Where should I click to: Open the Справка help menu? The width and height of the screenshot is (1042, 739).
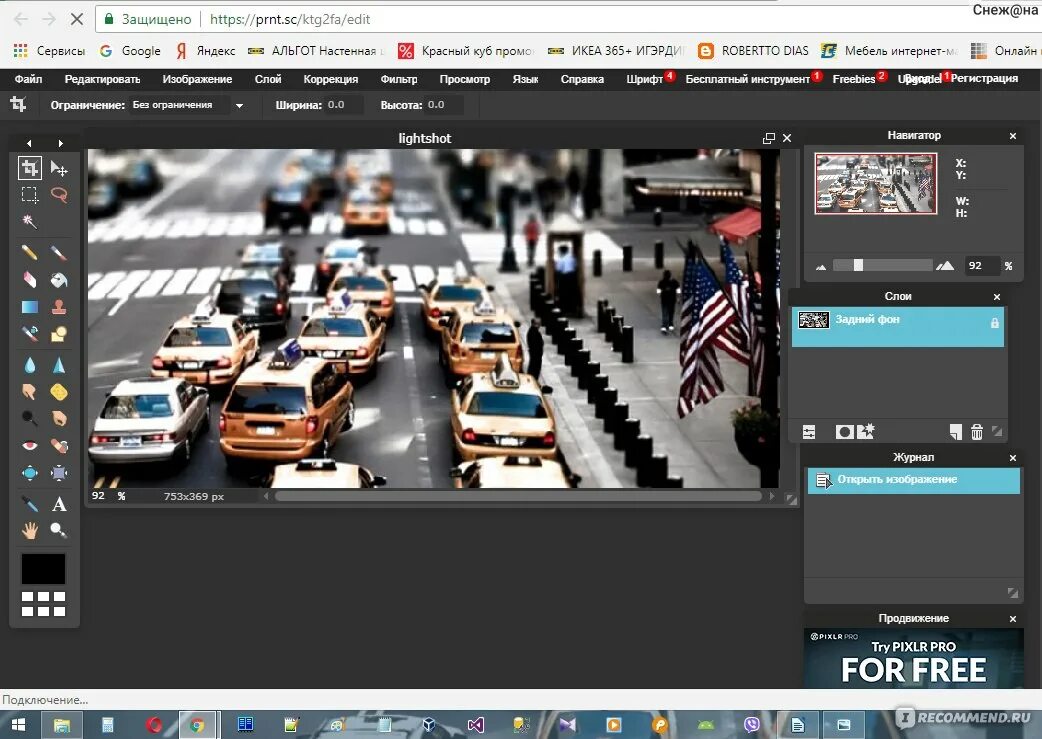pos(582,79)
